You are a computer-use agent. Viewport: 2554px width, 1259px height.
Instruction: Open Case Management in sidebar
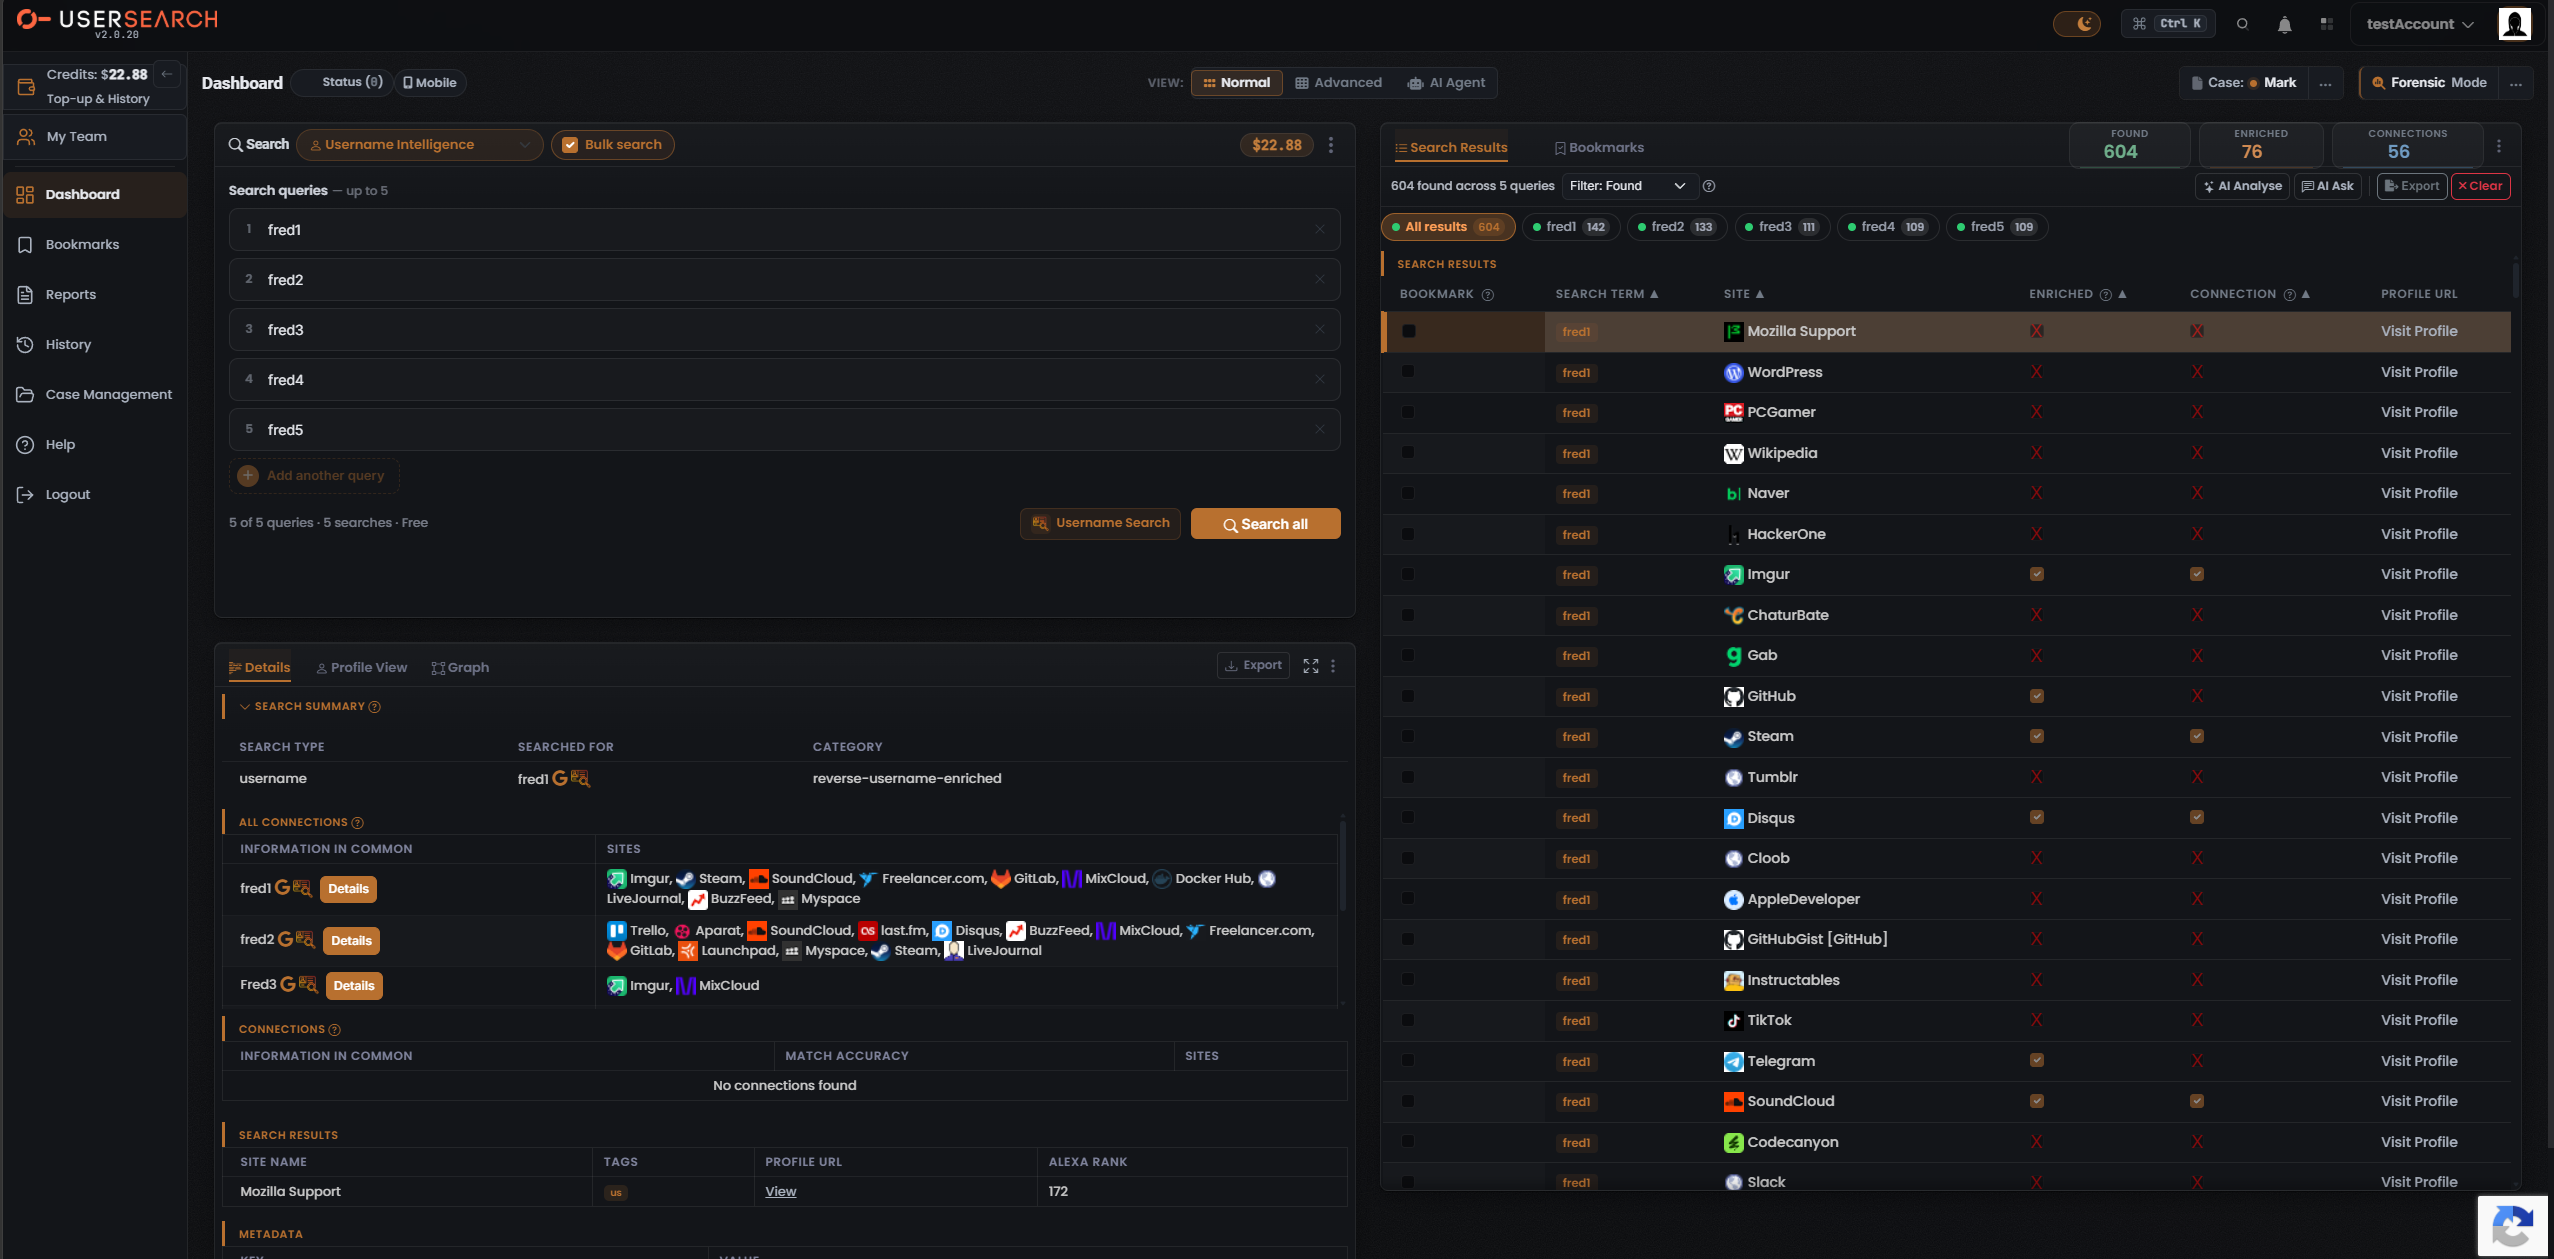pos(94,395)
